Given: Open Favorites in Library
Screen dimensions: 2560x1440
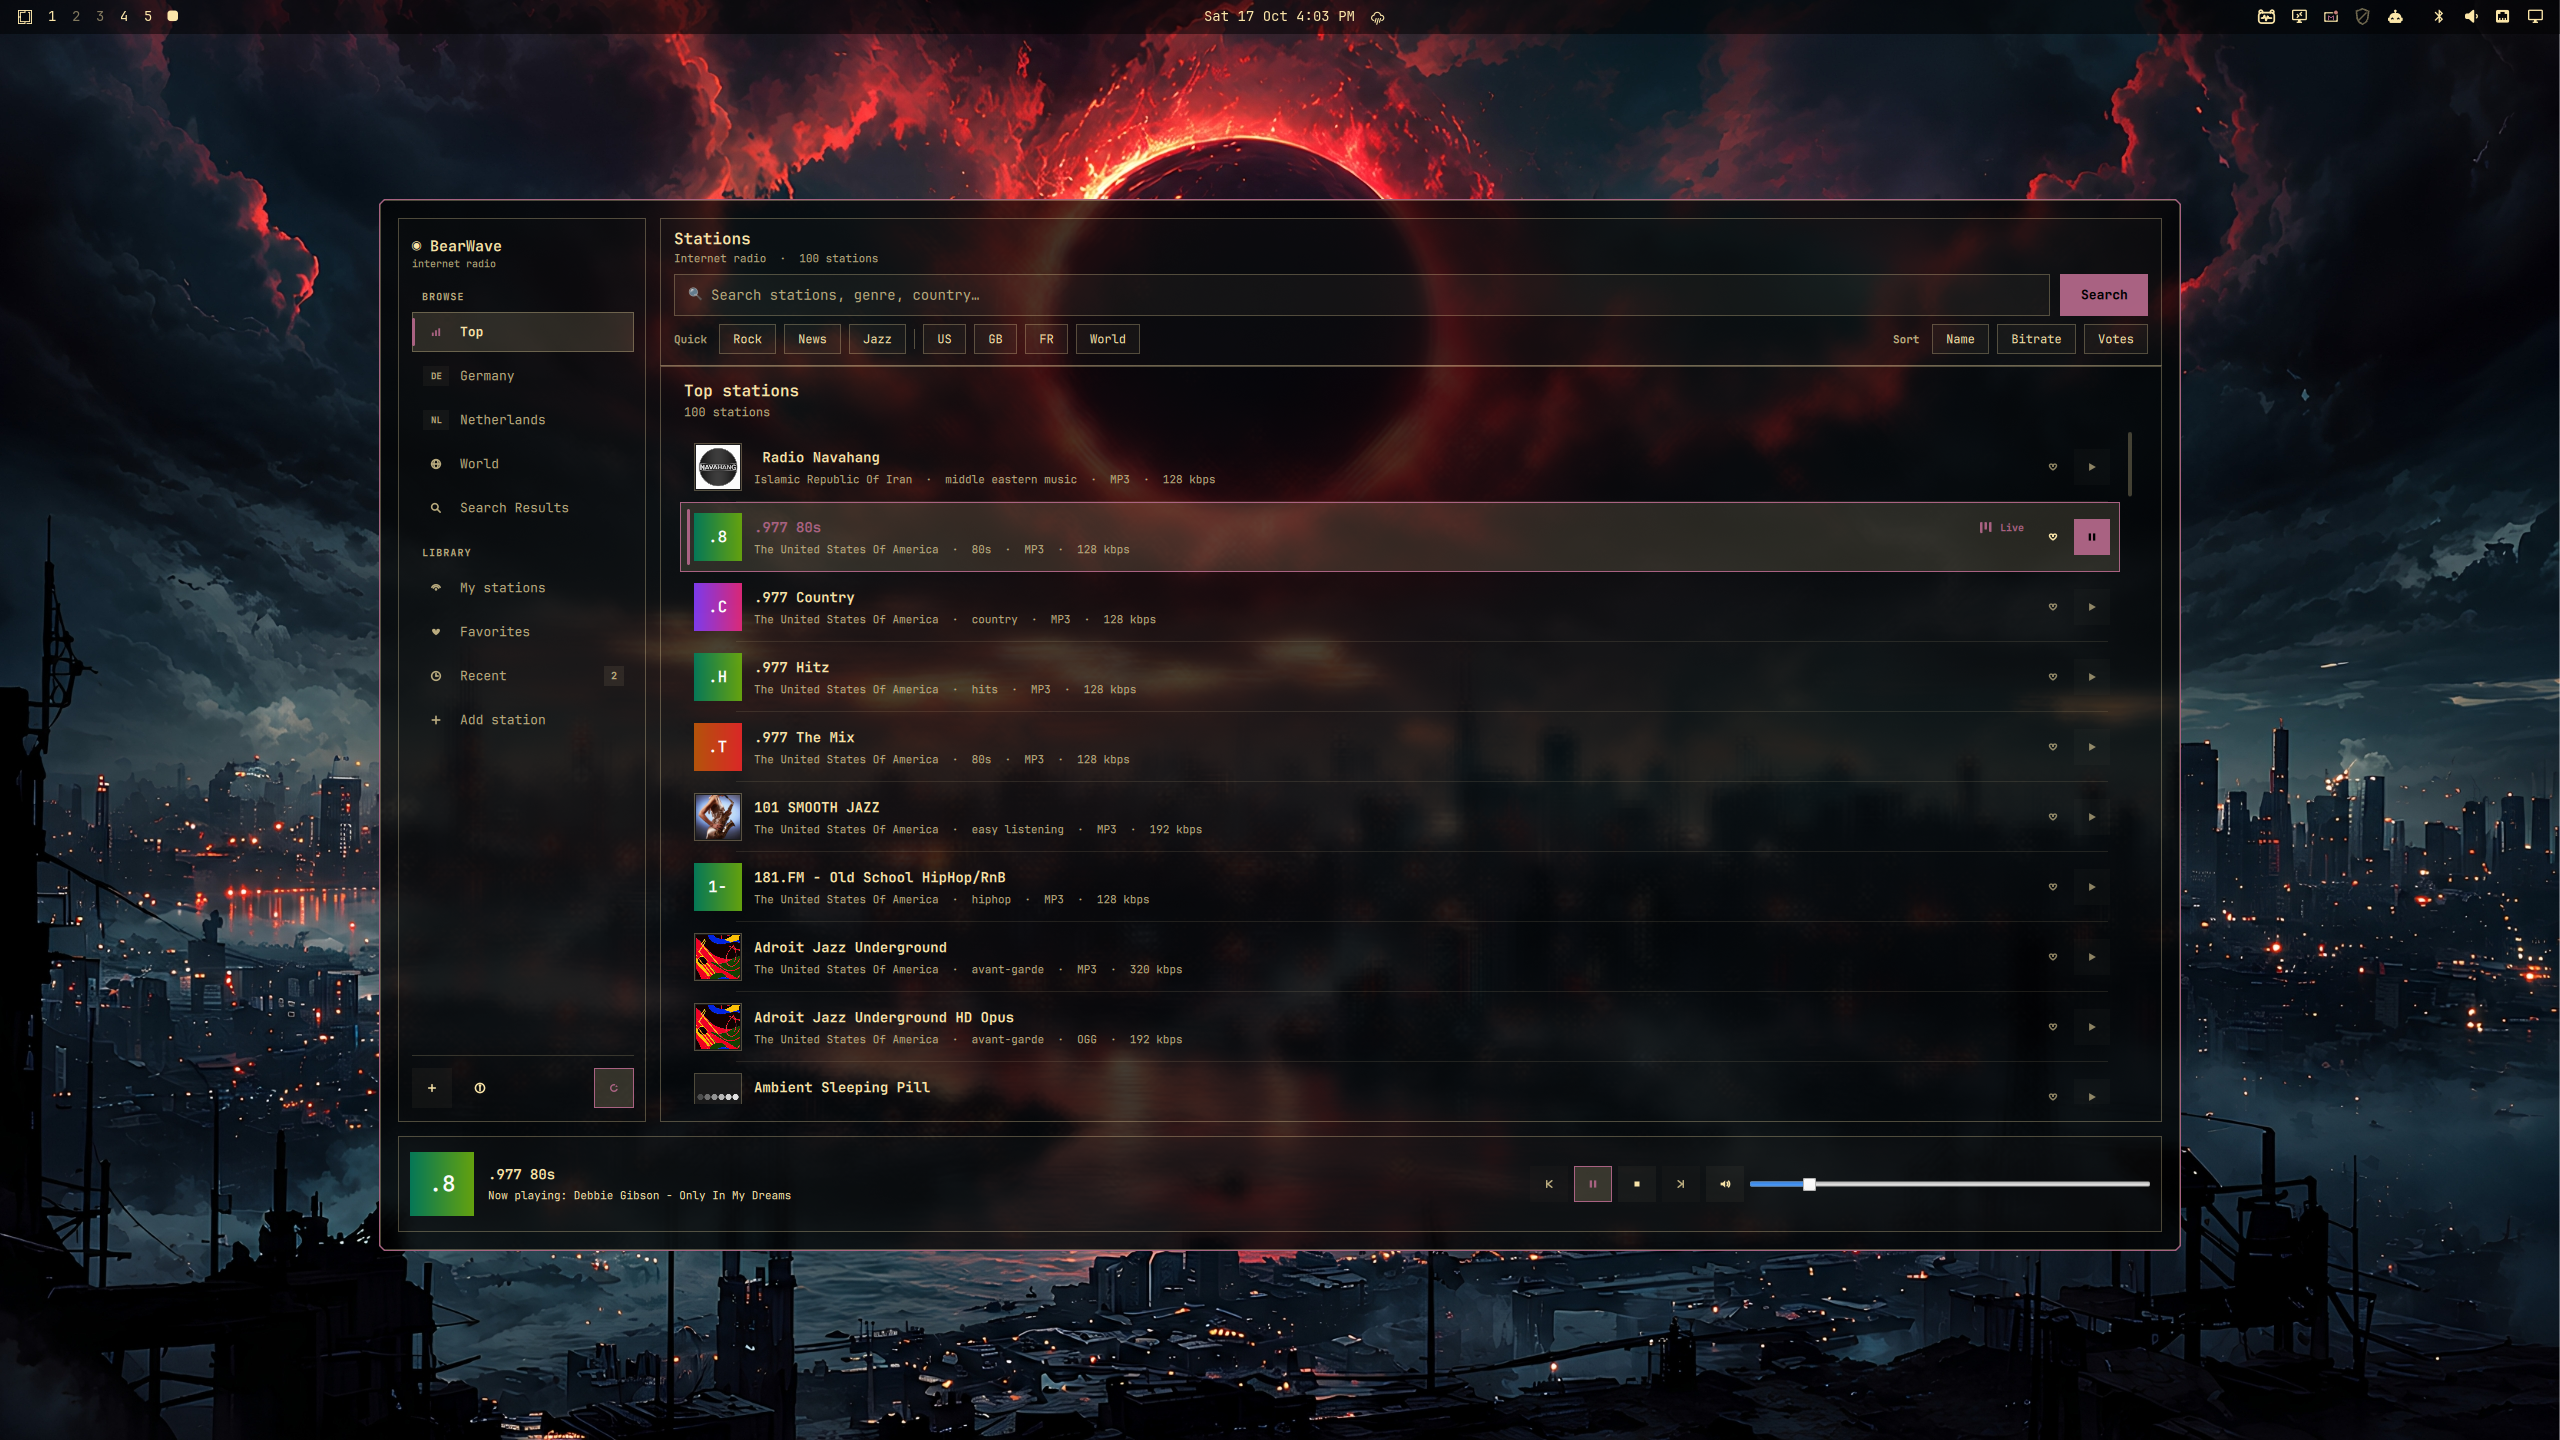Looking at the screenshot, I should click(523, 632).
